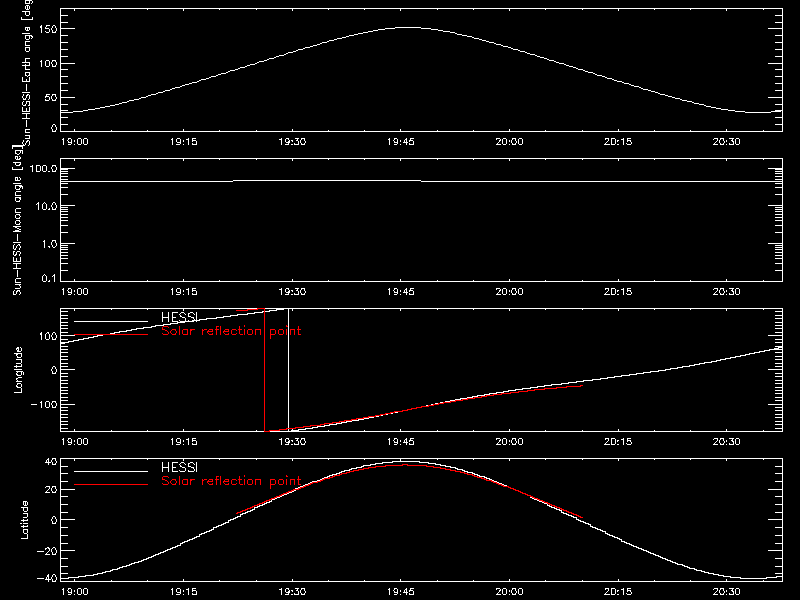Click 20:00 time label under Moon angle plot

509,292
